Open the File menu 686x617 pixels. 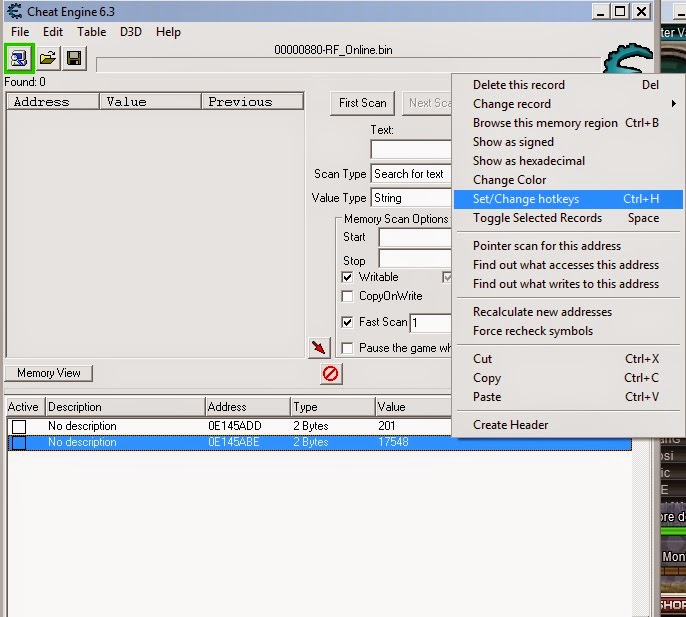20,32
